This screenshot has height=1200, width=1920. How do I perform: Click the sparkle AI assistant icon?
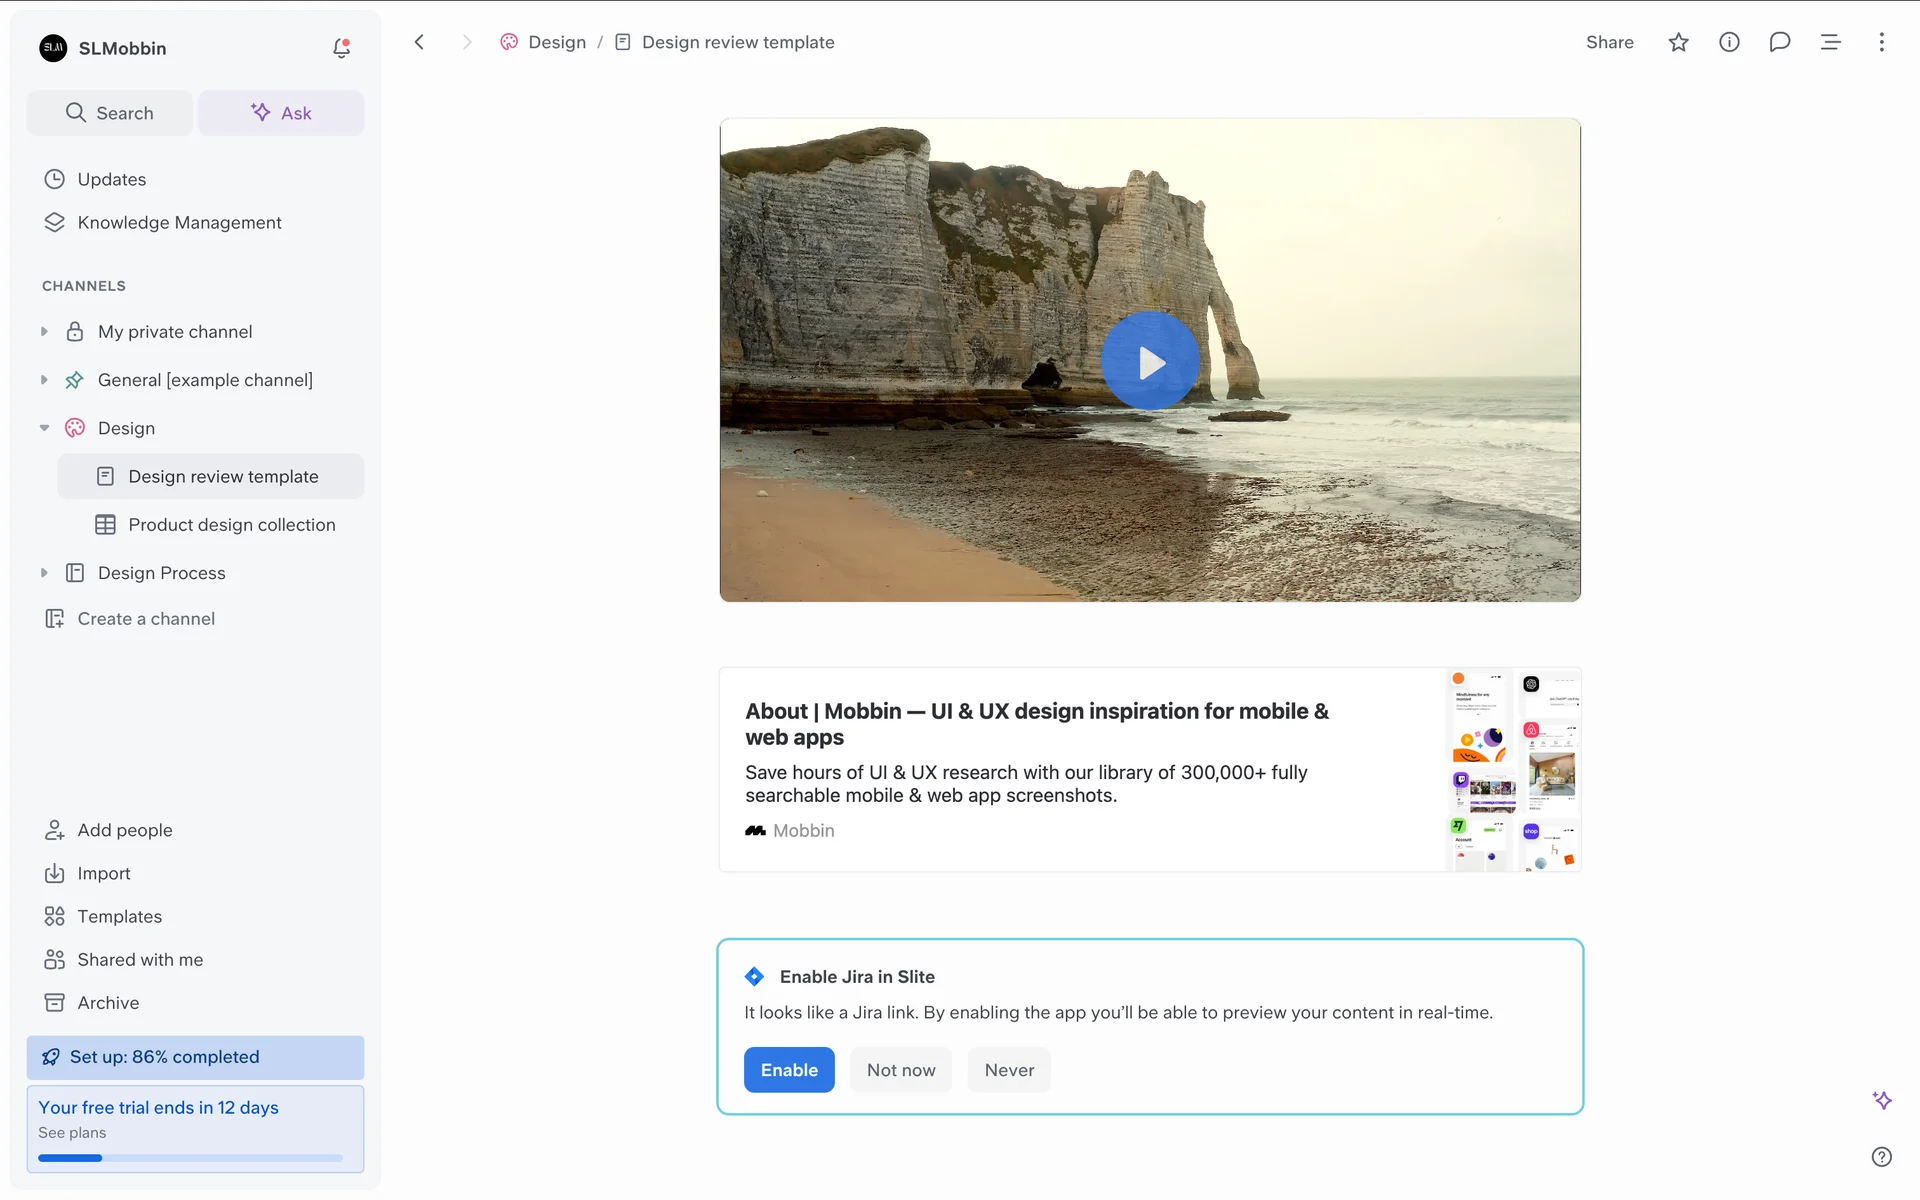coord(1881,1100)
